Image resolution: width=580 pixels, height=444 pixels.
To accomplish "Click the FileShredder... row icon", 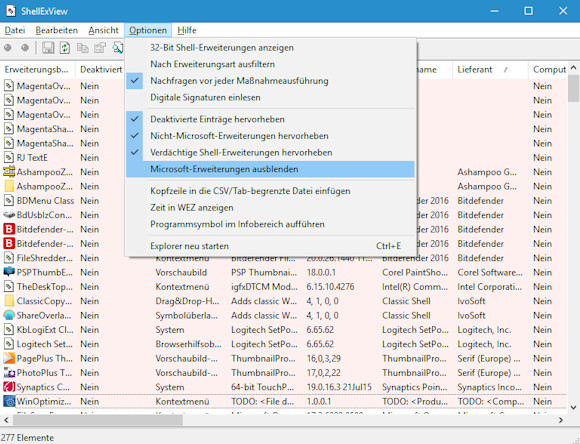I will pos(9,258).
